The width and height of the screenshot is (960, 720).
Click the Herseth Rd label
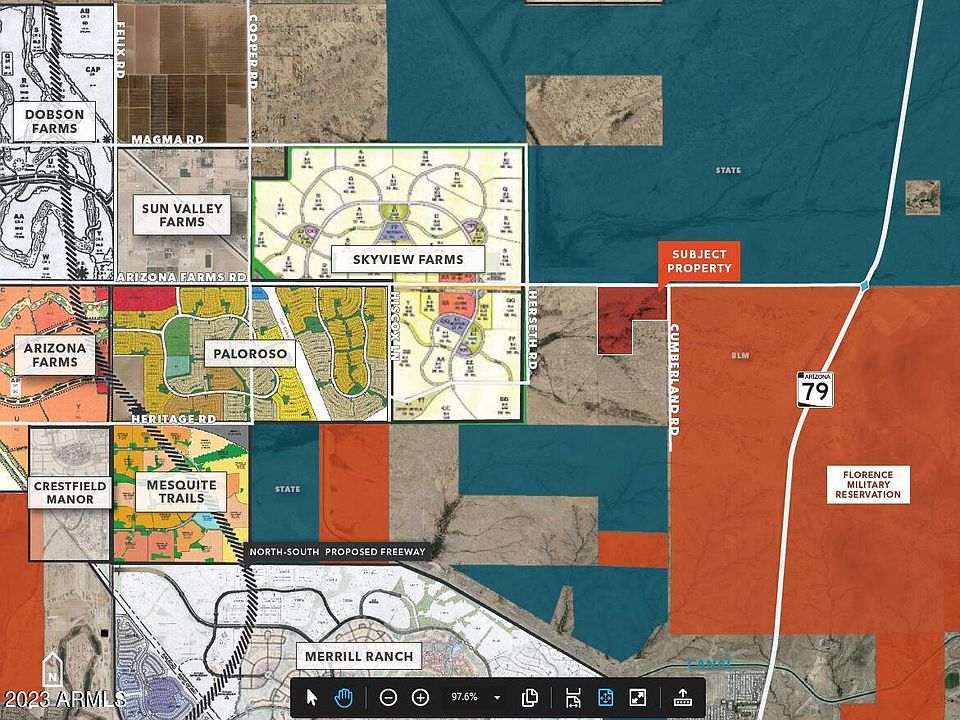coord(532,329)
